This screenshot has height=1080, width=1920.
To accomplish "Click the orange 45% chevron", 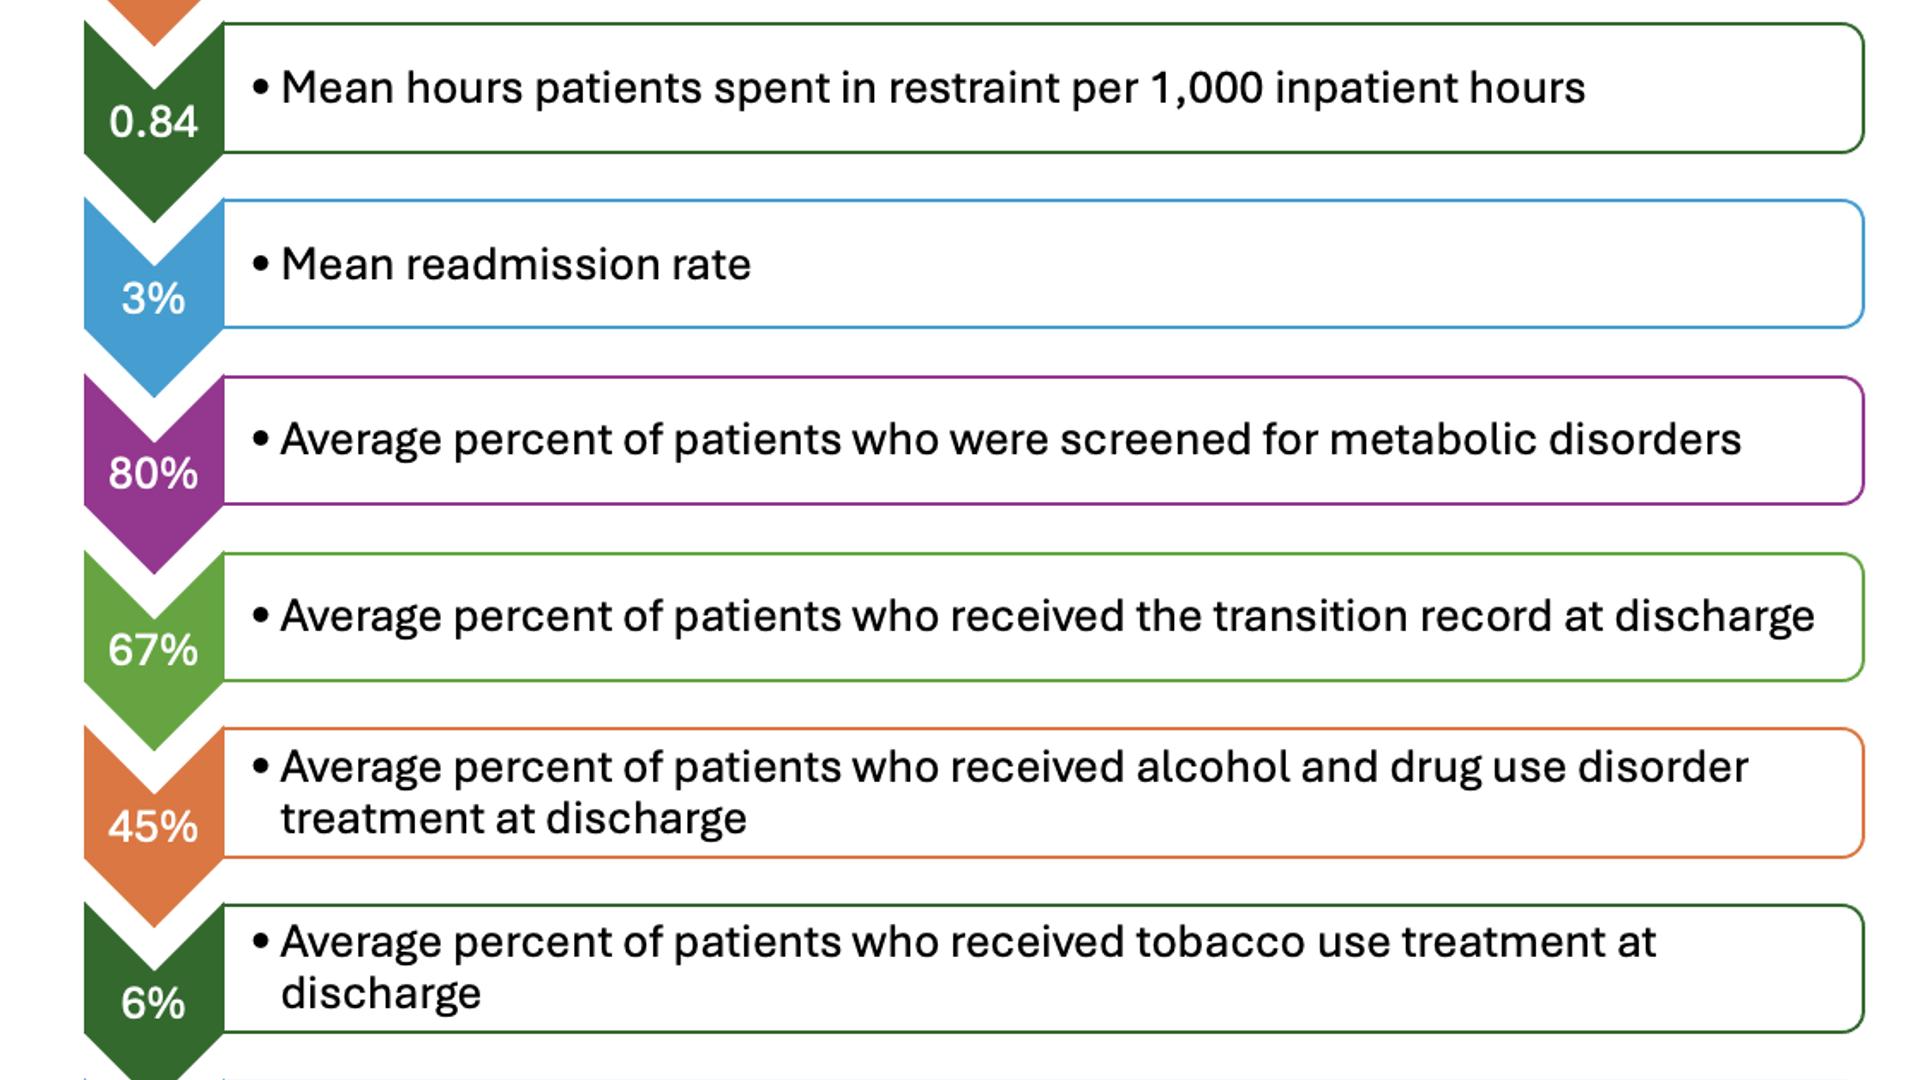I will [153, 826].
